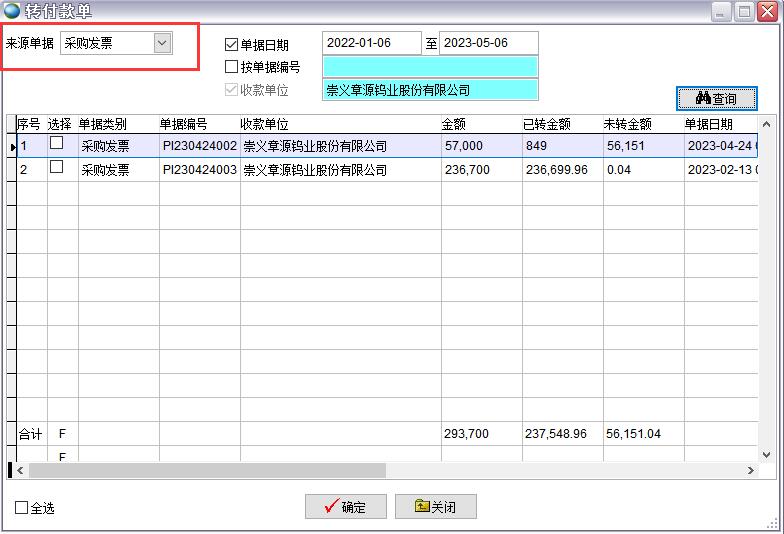The image size is (784, 534).
Task: Click the end date field 2023-05-06
Action: [x=488, y=43]
